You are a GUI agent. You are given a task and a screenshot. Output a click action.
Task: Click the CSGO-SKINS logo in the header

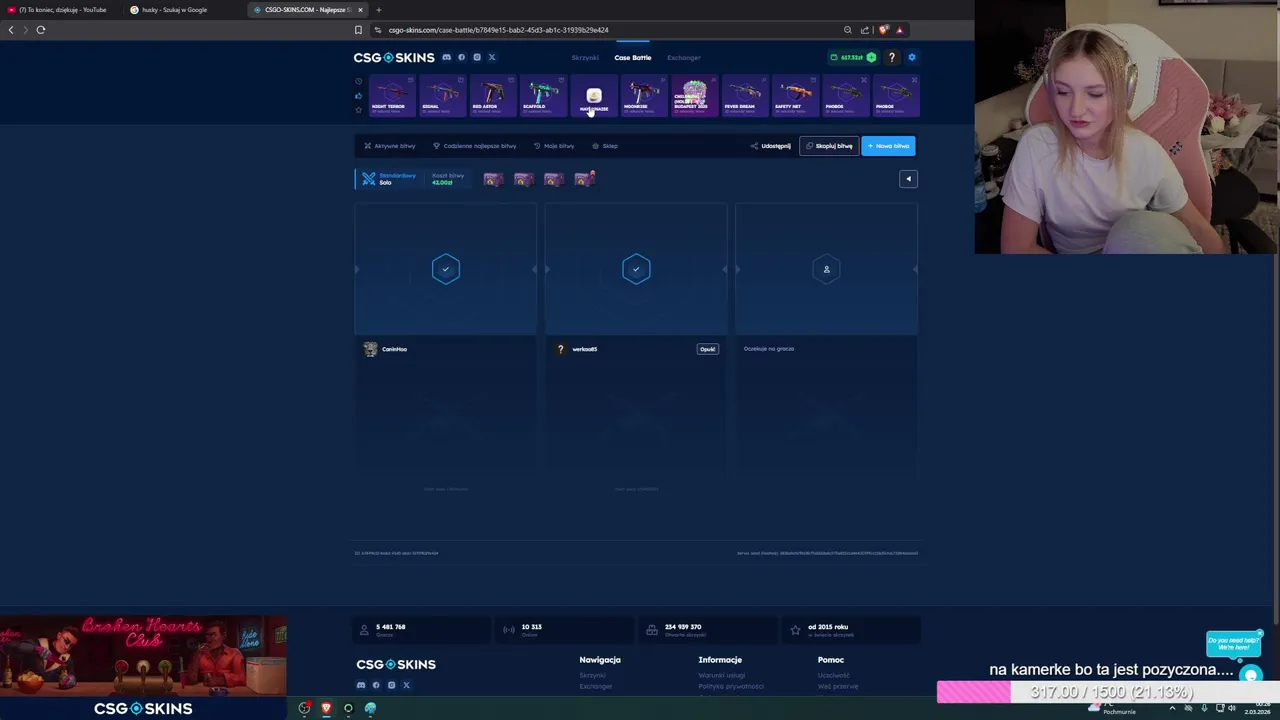[x=394, y=57]
